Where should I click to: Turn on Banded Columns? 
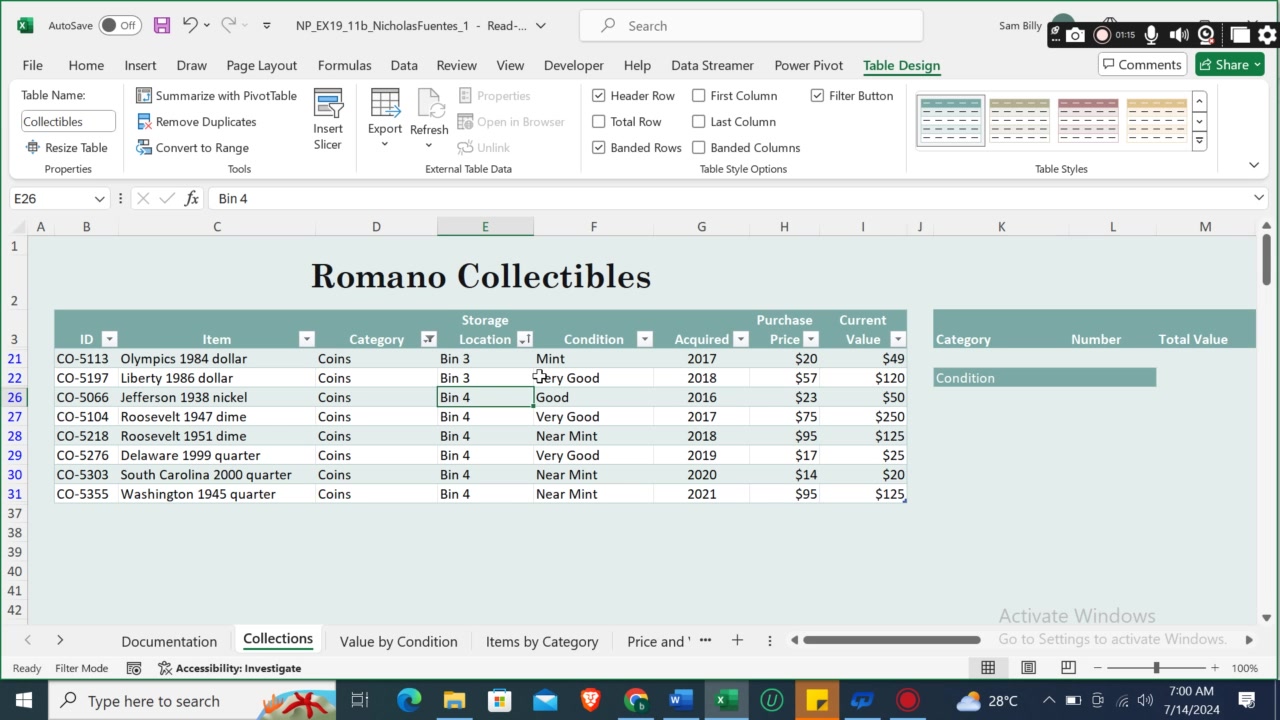pos(698,147)
